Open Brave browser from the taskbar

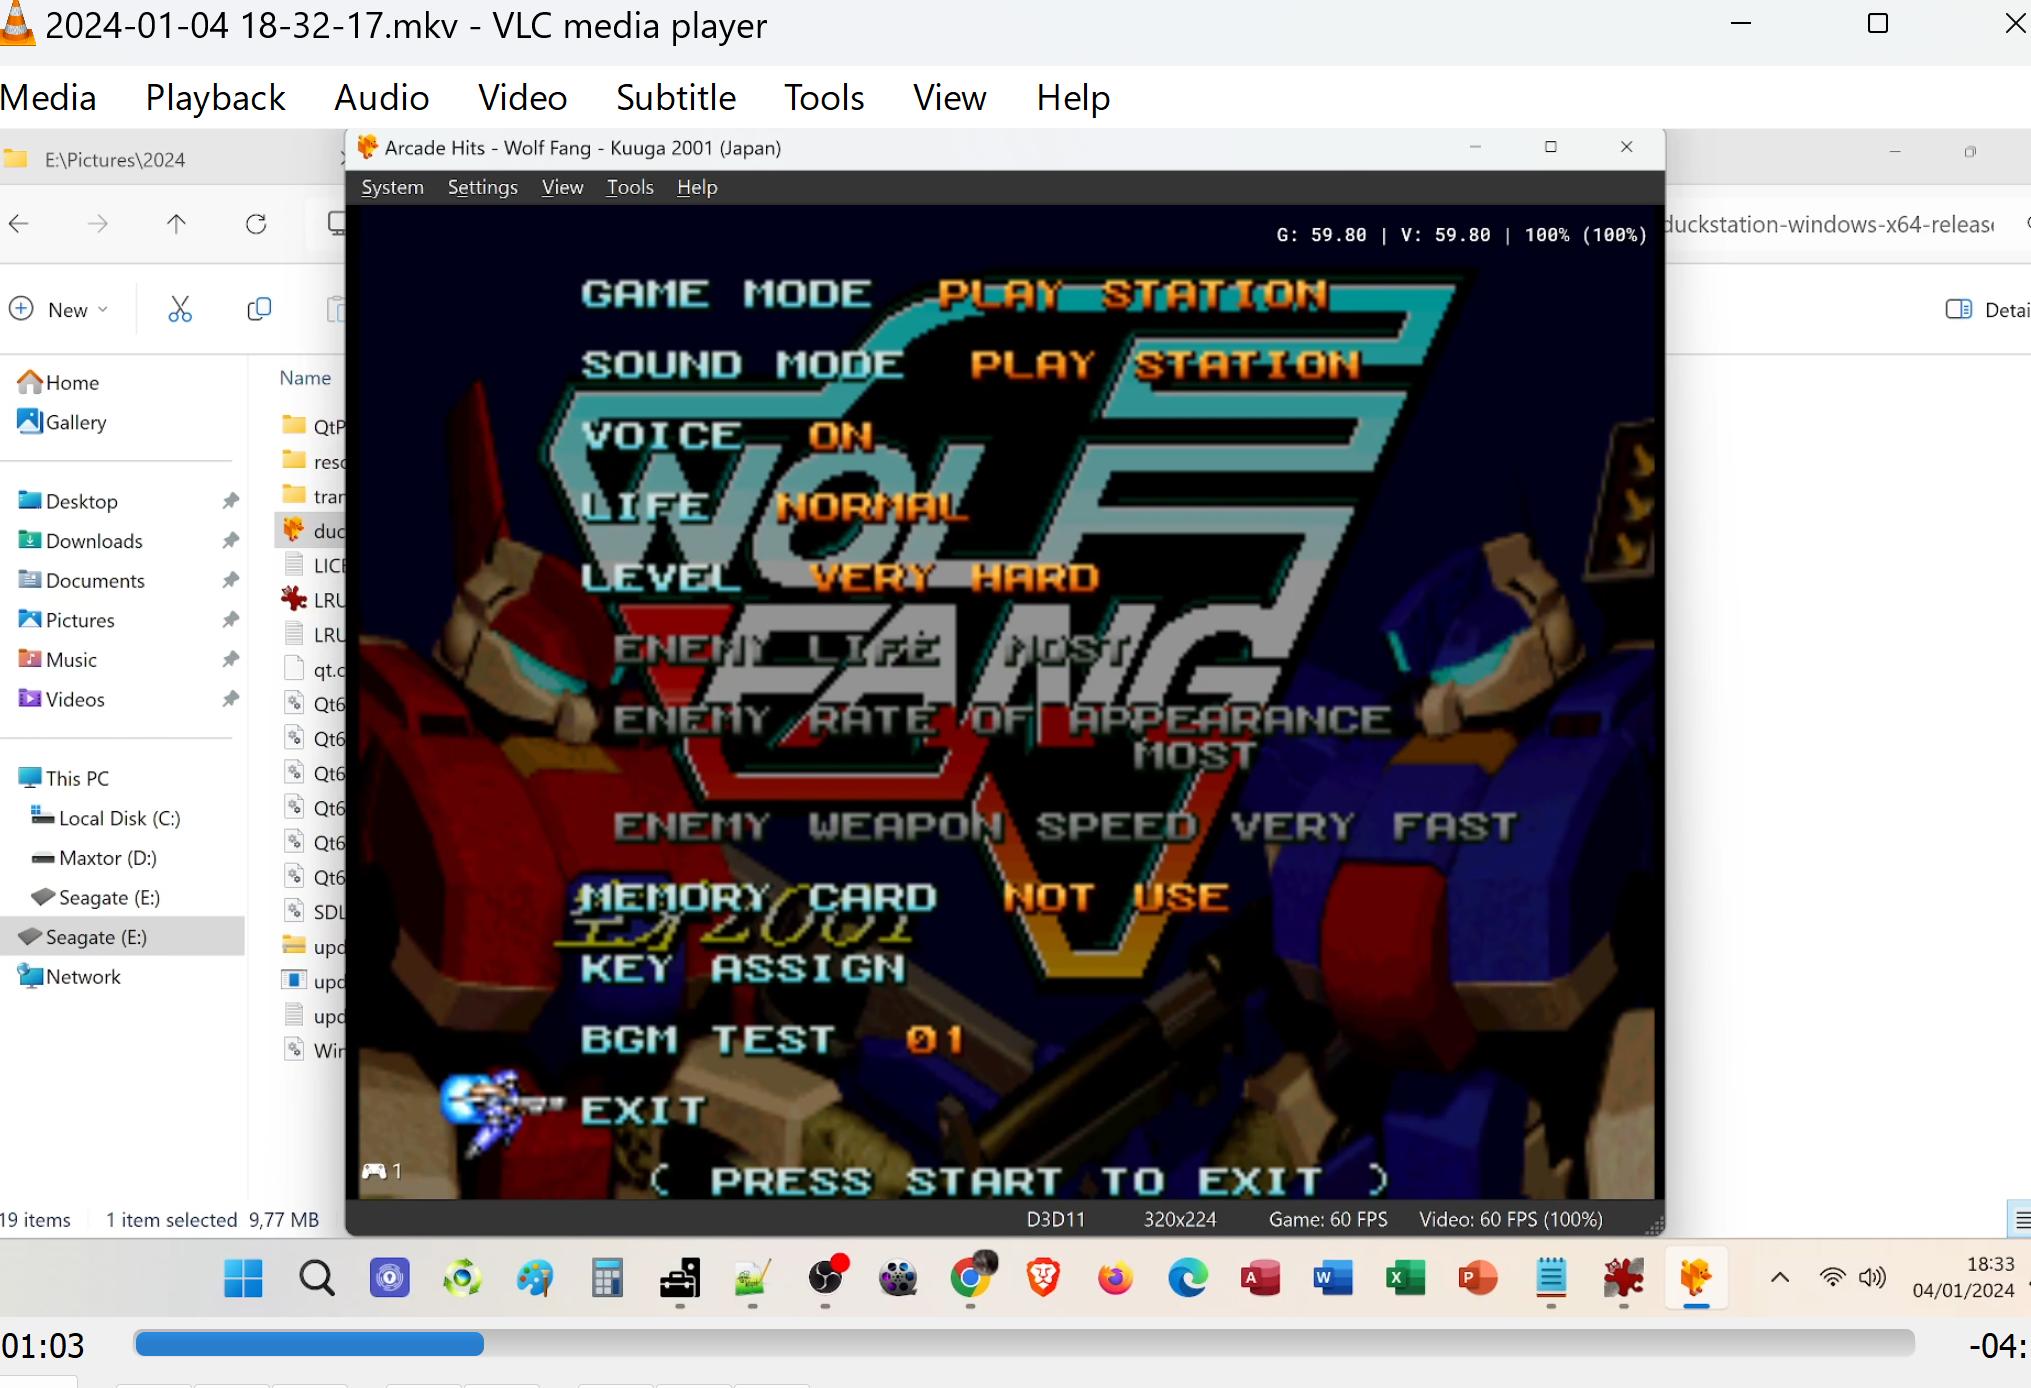coord(1043,1278)
